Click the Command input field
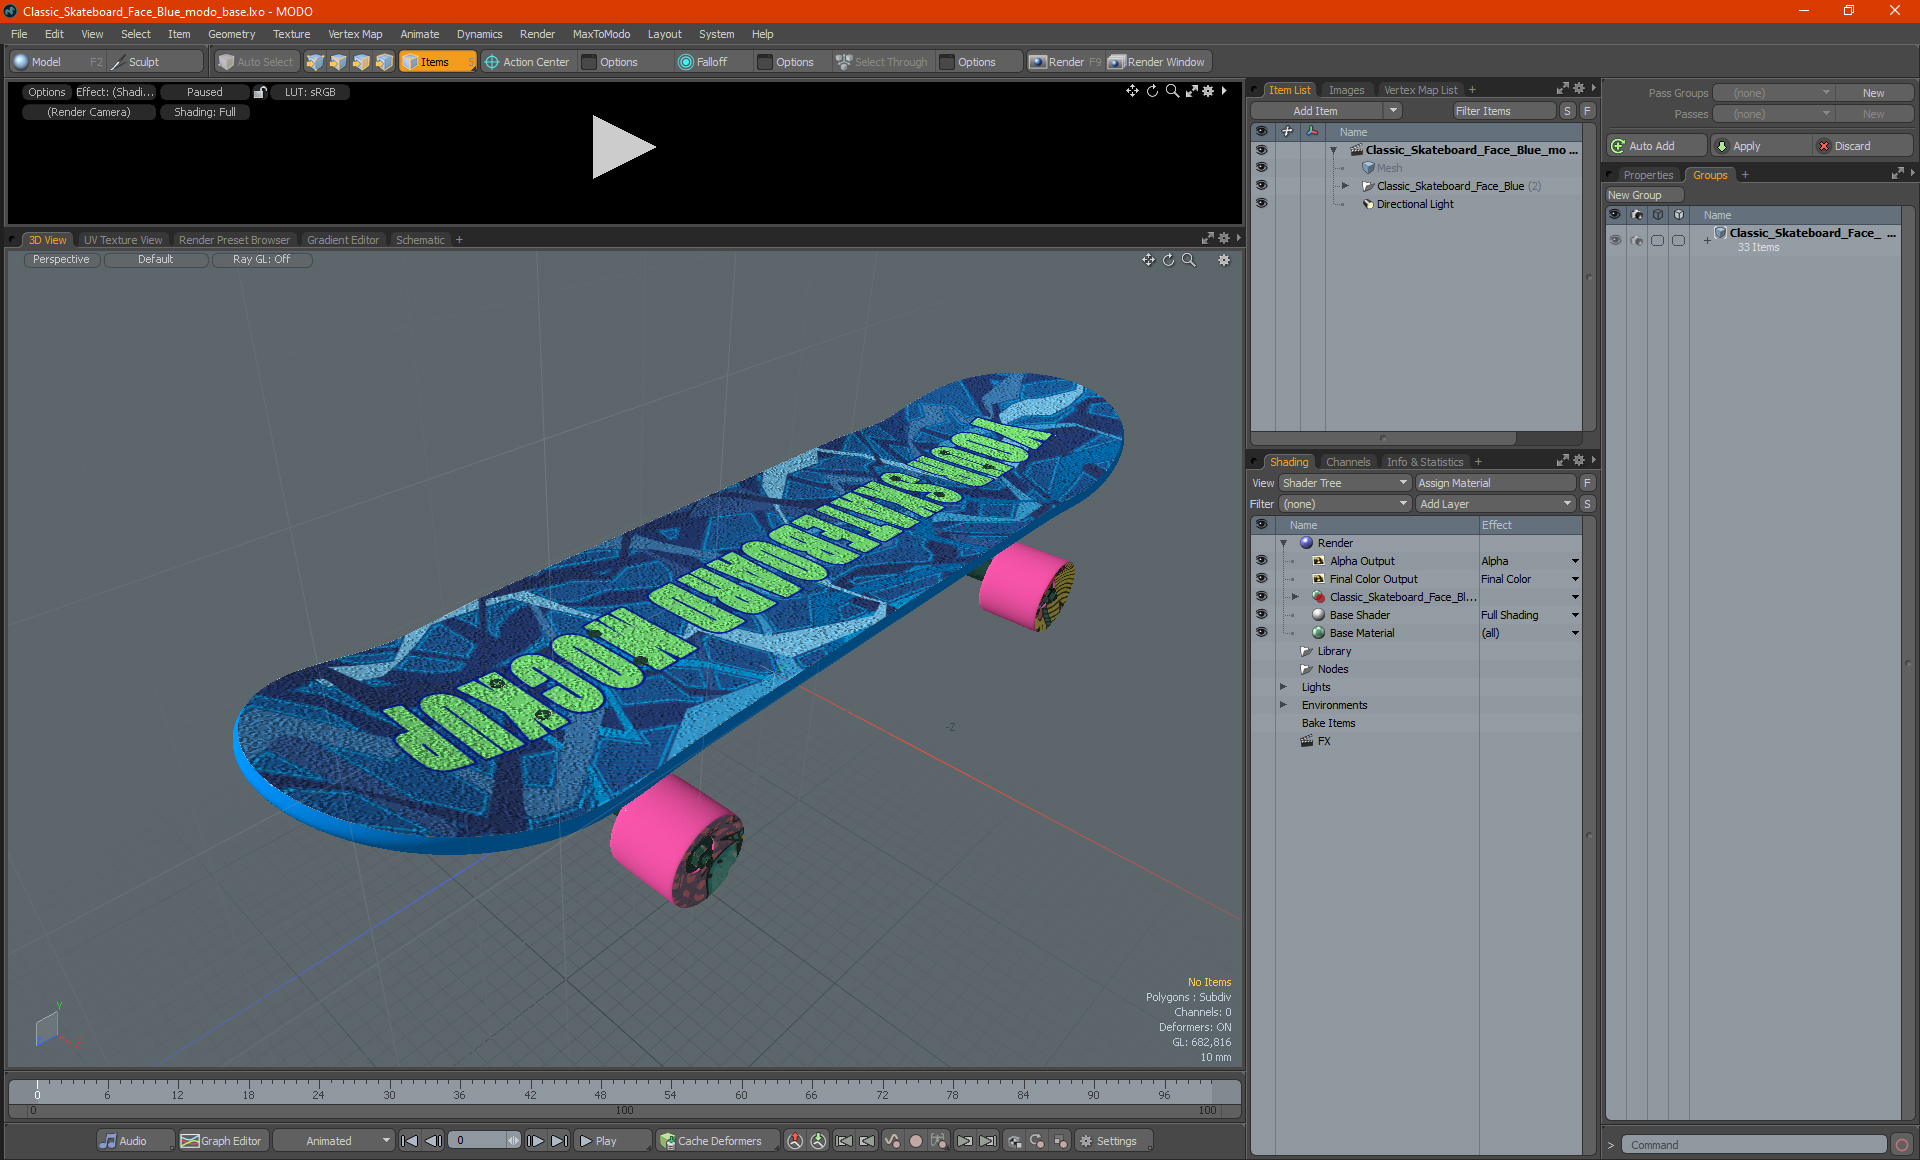 [1756, 1145]
